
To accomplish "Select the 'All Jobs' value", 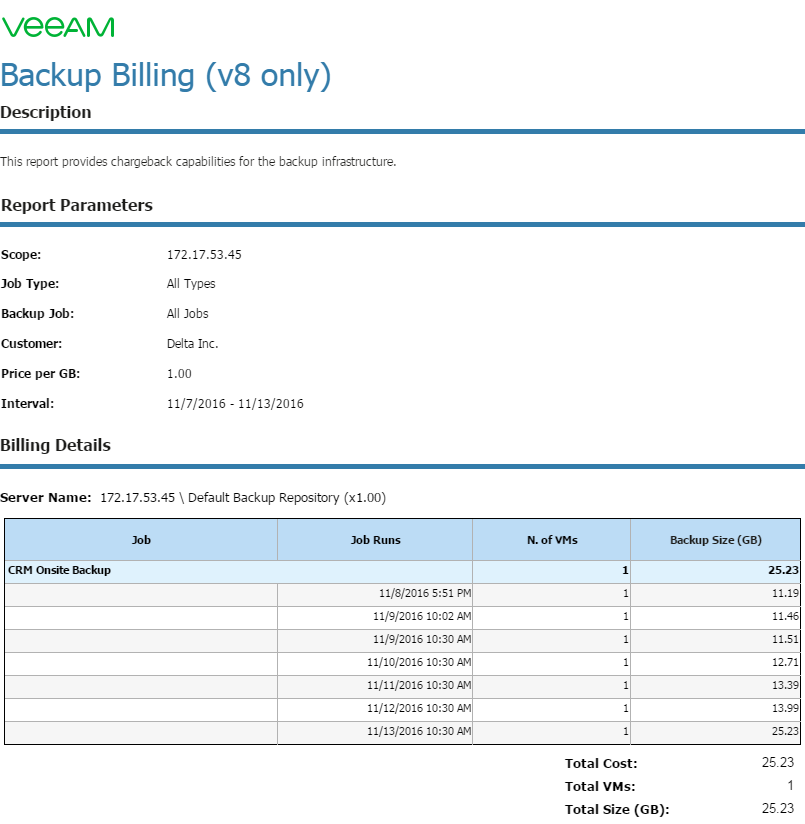I will [188, 314].
